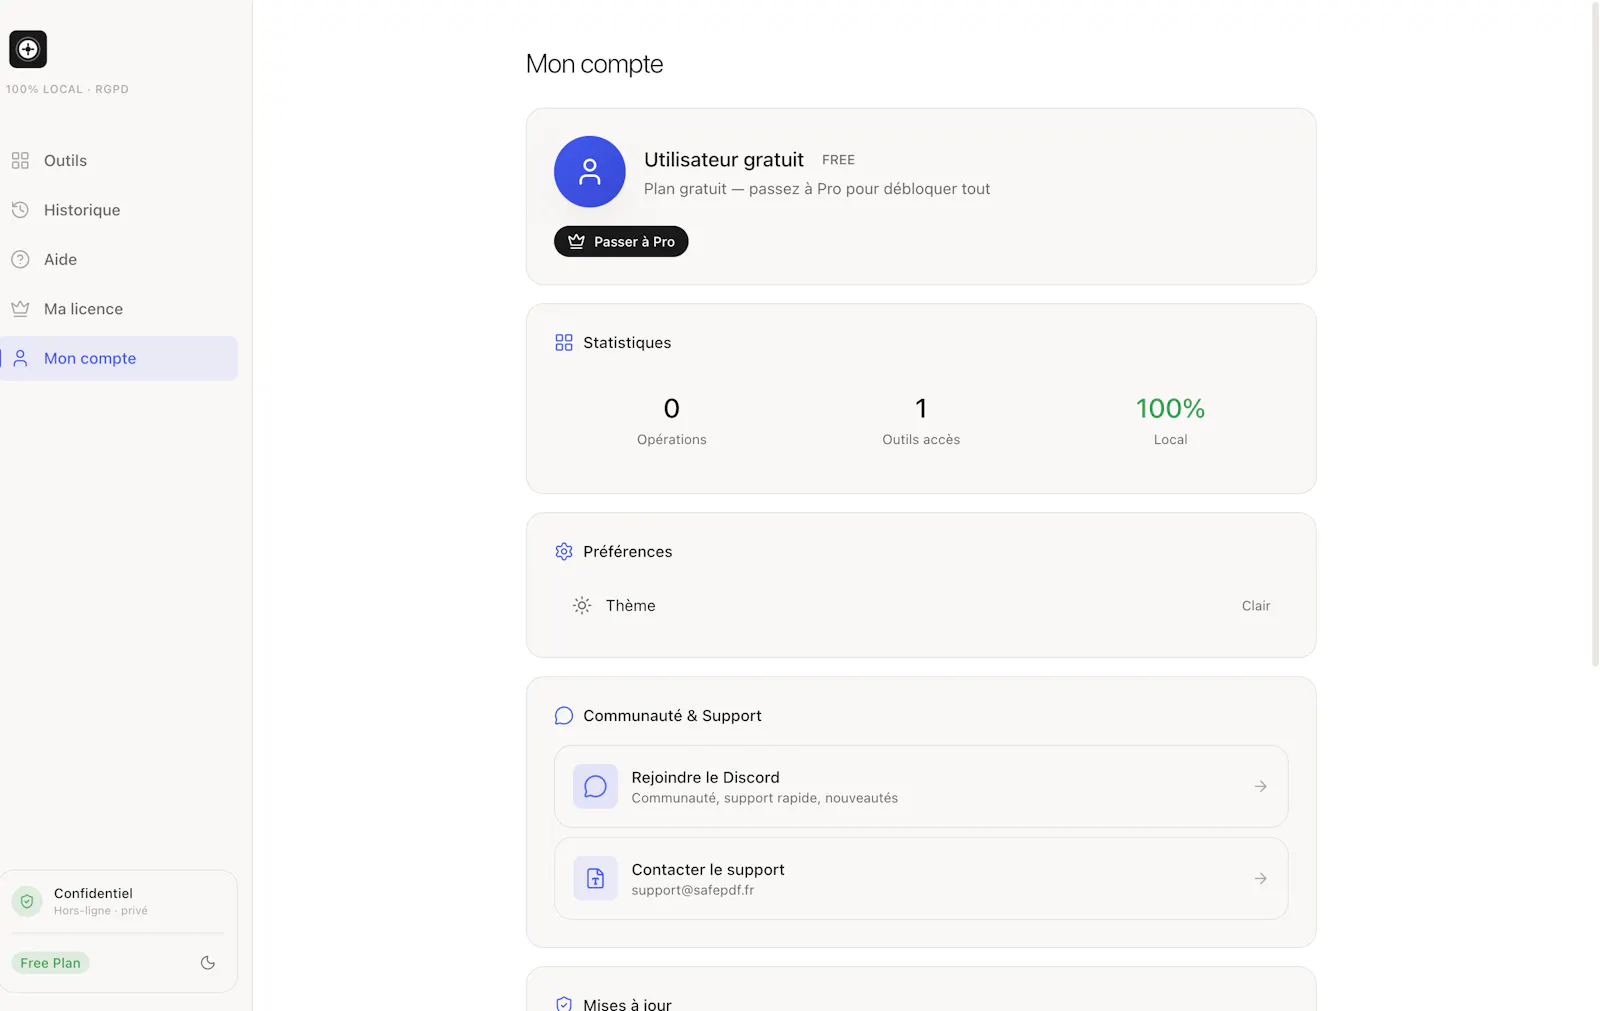This screenshot has height=1011, width=1600.
Task: Open the Aide page
Action: [x=119, y=260]
